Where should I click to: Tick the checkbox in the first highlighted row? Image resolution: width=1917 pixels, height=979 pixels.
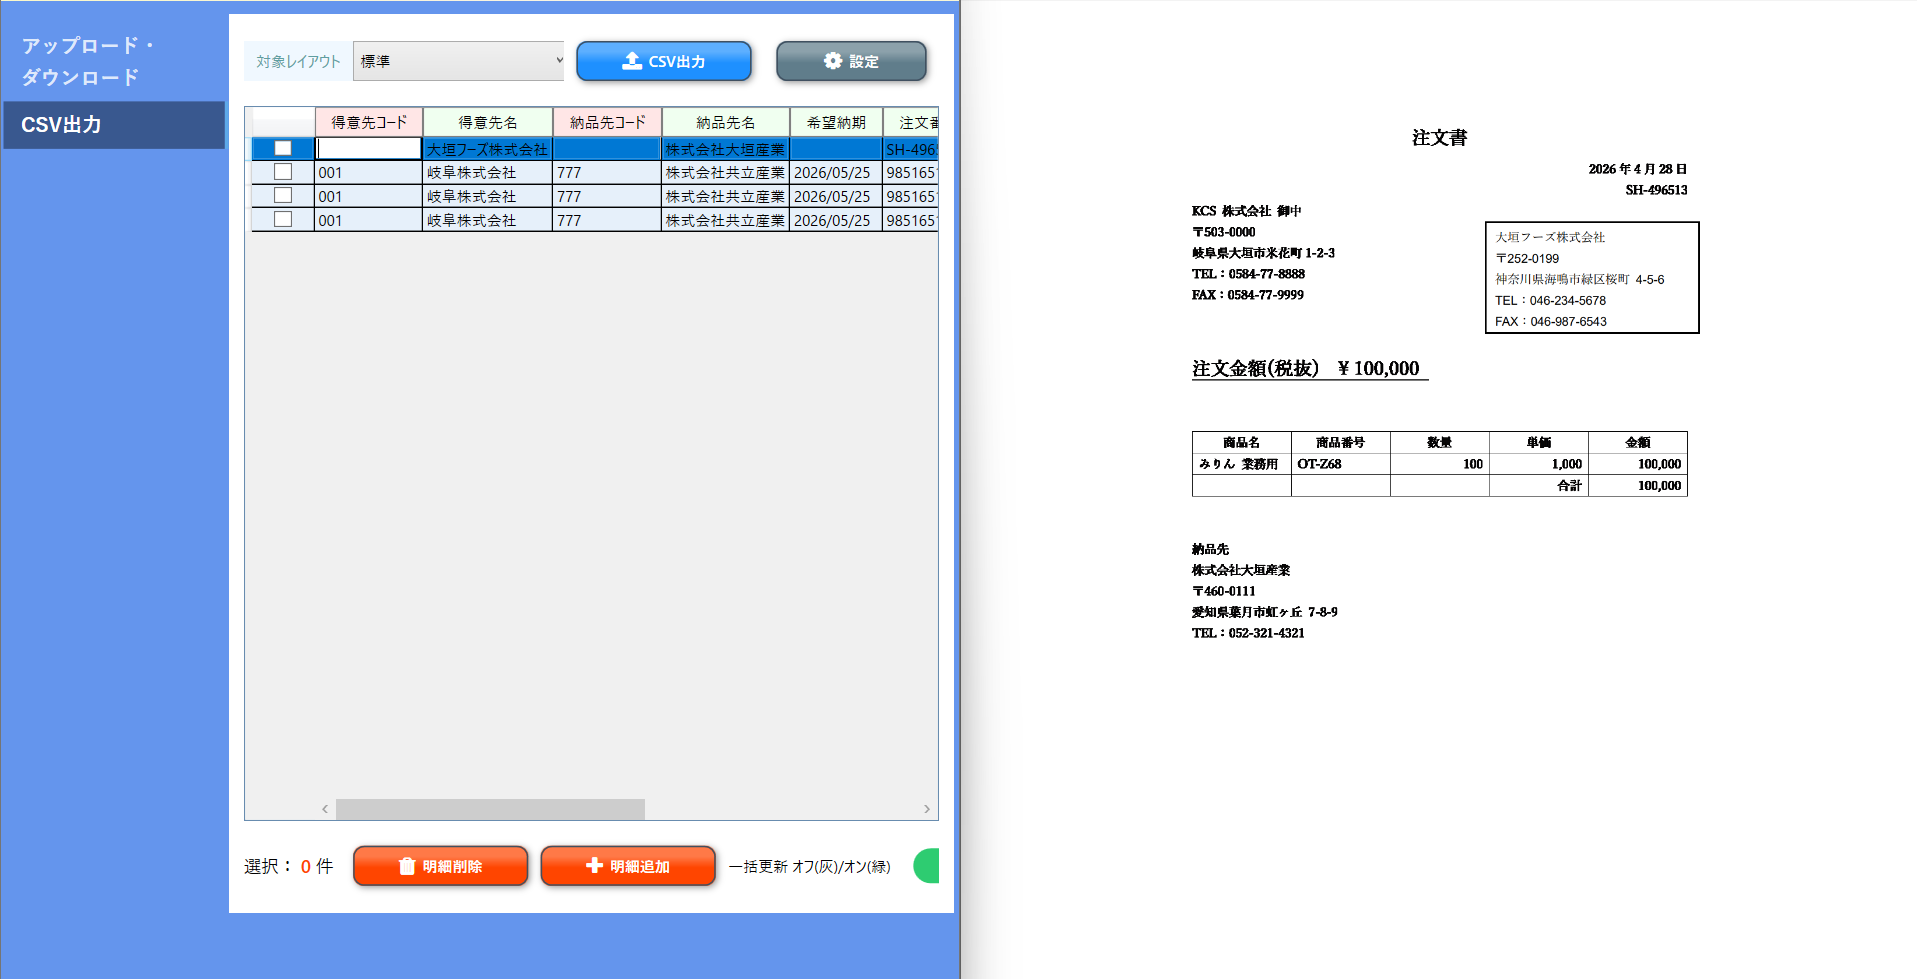click(283, 148)
